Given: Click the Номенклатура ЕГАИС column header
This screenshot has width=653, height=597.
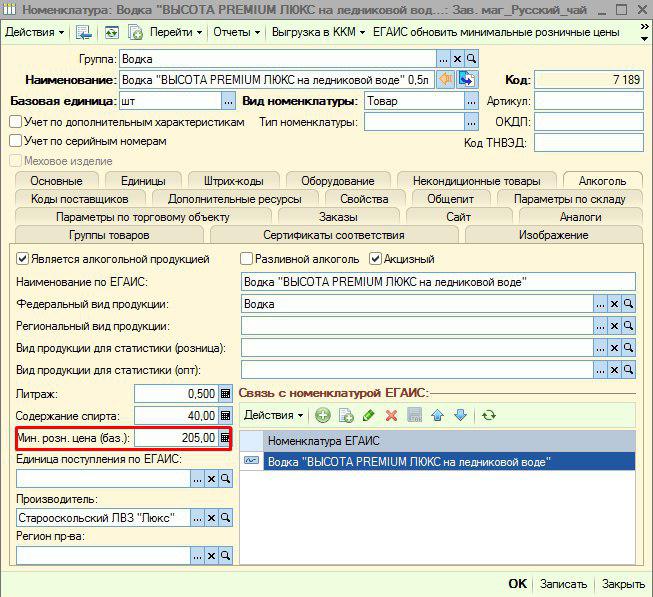Looking at the screenshot, I should pos(449,440).
